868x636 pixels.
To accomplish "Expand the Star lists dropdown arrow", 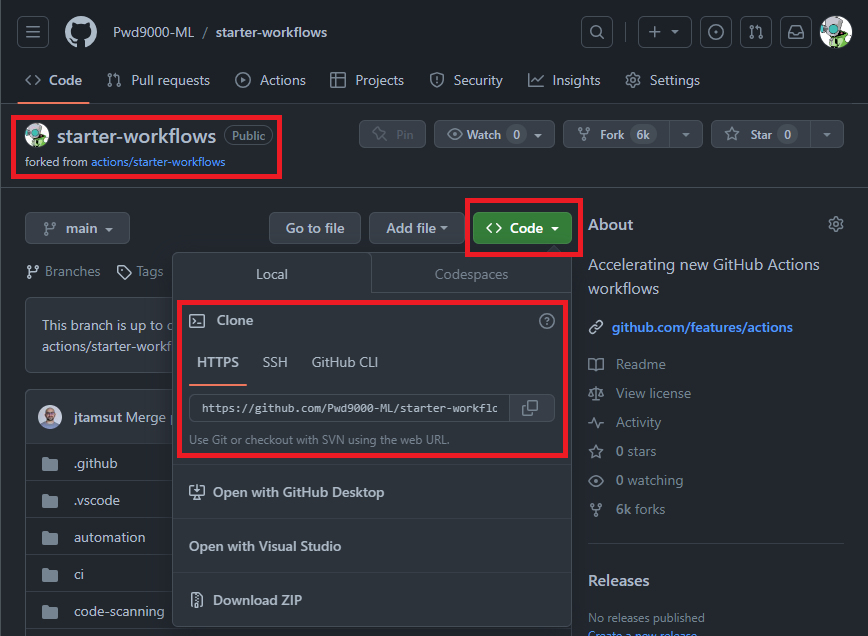I will coord(827,135).
